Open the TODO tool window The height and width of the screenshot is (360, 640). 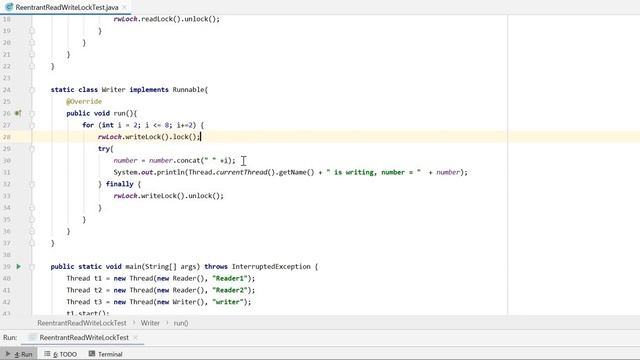pyautogui.click(x=60, y=354)
